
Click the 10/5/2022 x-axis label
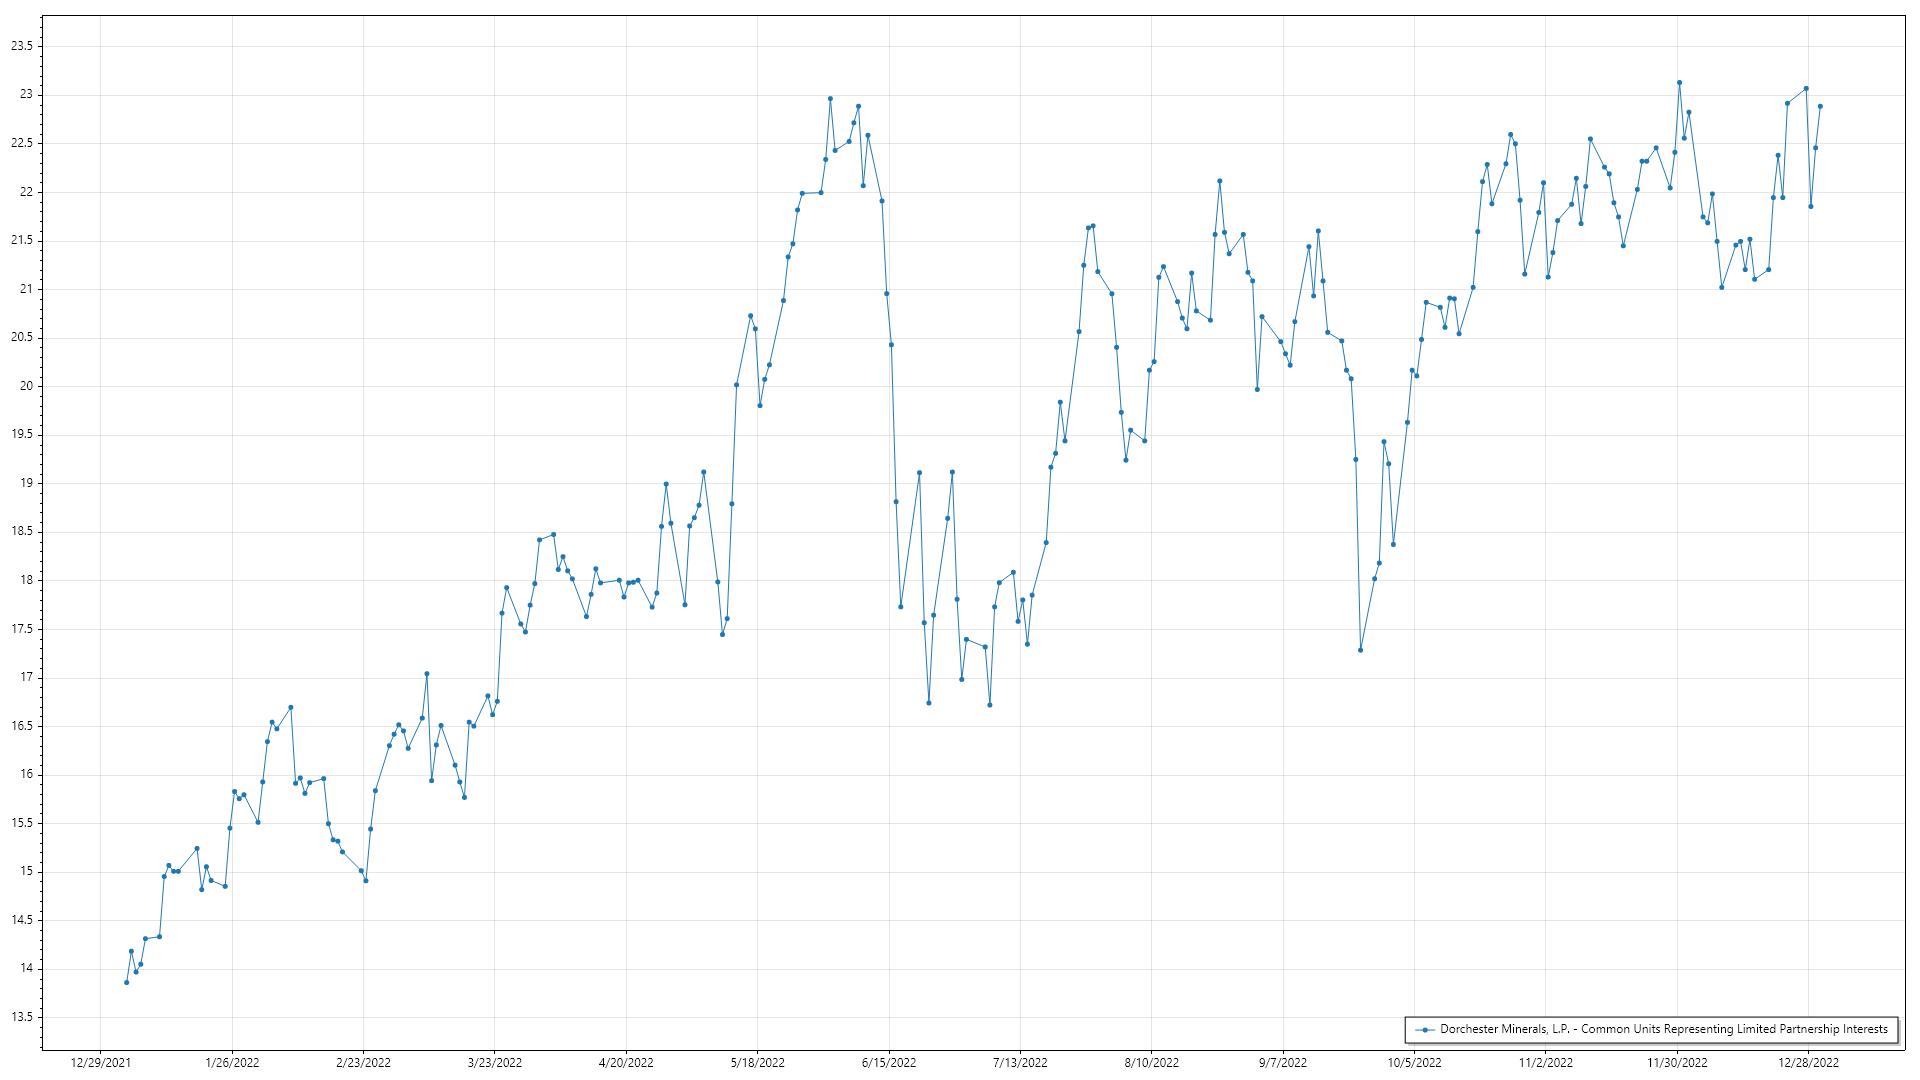click(x=1414, y=1063)
